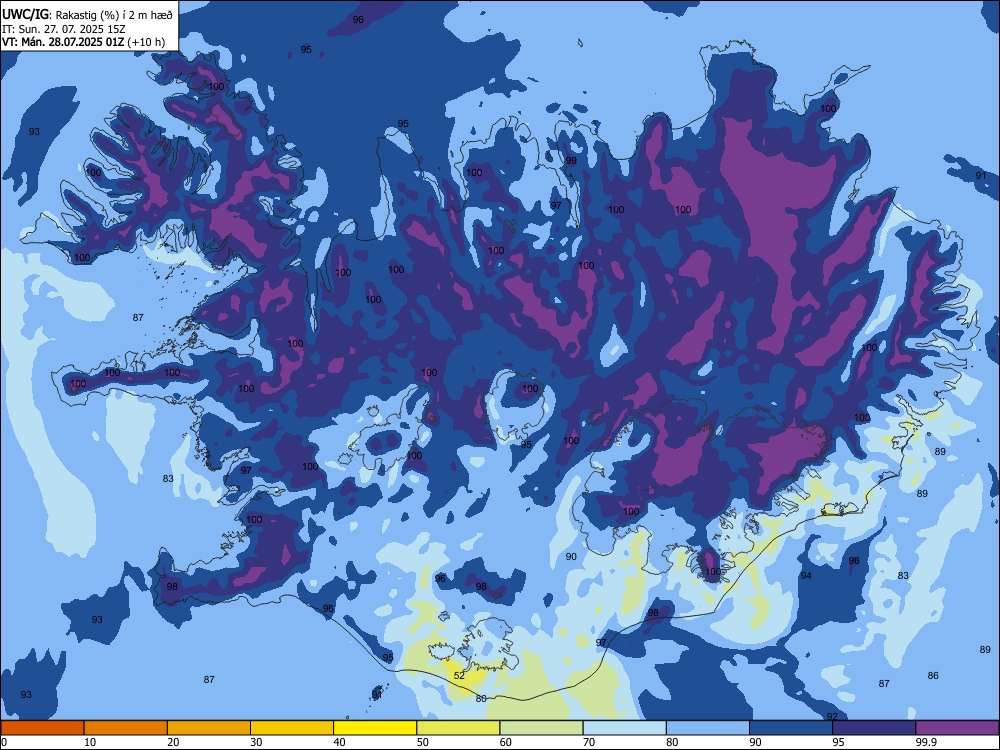1000x750 pixels.
Task: Click the init time line 'IT: Sun. 27. 07. 2025 15Z'
Action: (64, 29)
